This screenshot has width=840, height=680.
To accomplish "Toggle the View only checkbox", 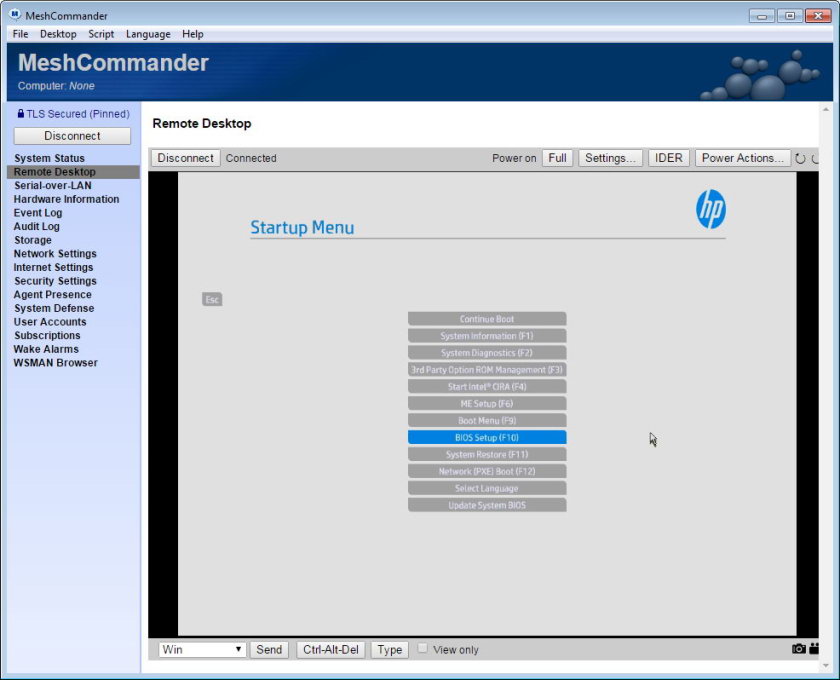I will click(423, 649).
